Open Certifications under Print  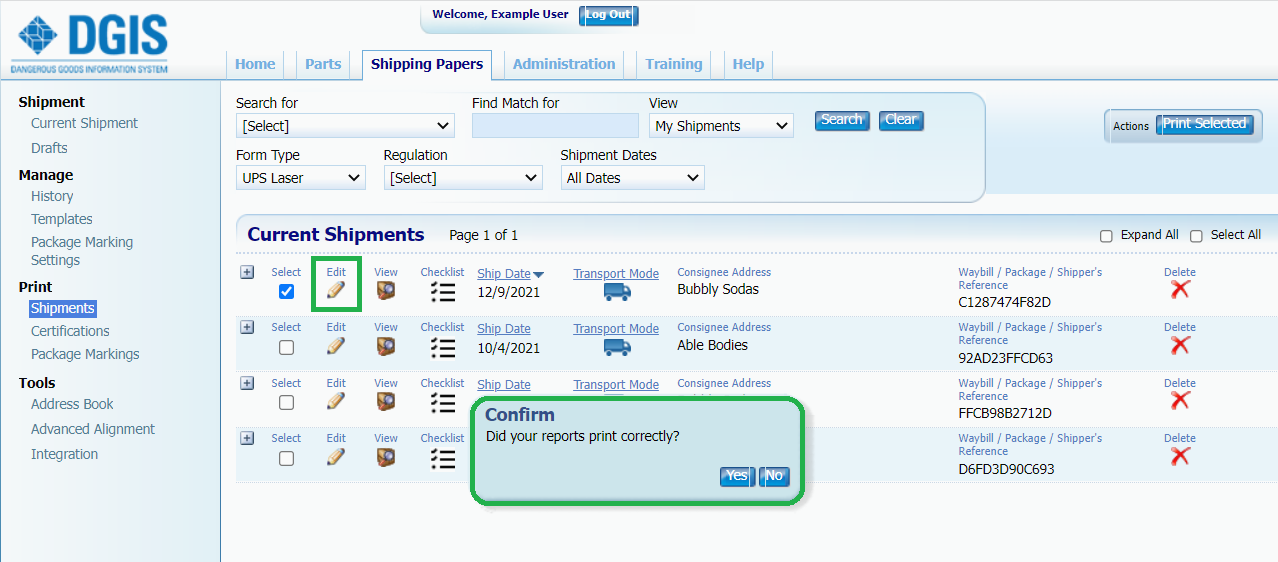pyautogui.click(x=70, y=331)
